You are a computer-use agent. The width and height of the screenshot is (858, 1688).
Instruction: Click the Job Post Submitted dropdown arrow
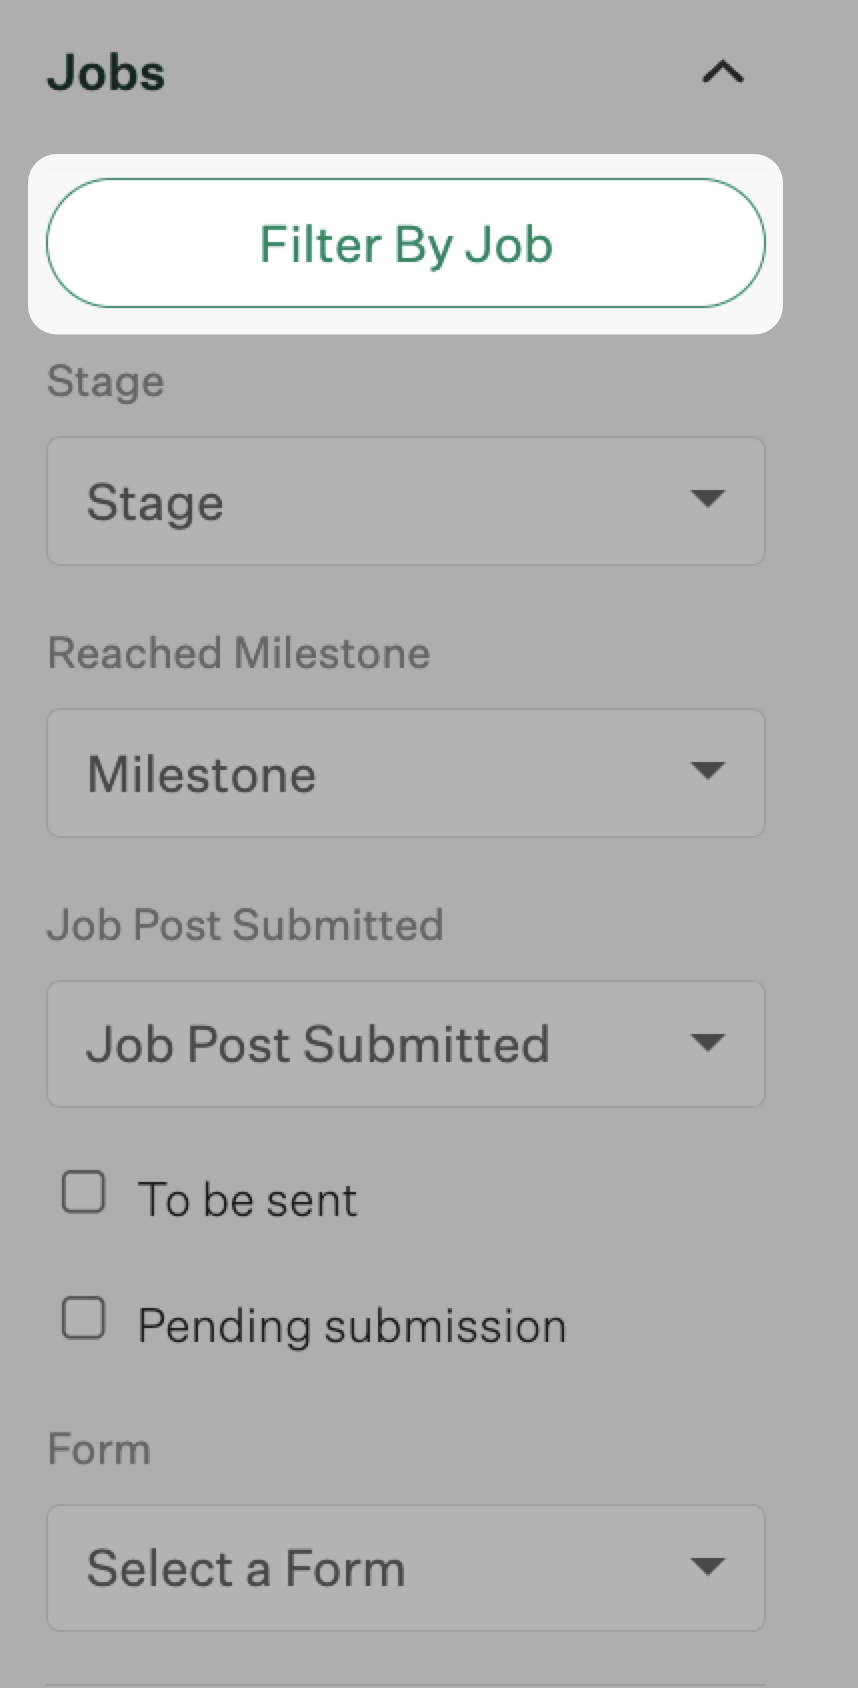pos(708,1043)
